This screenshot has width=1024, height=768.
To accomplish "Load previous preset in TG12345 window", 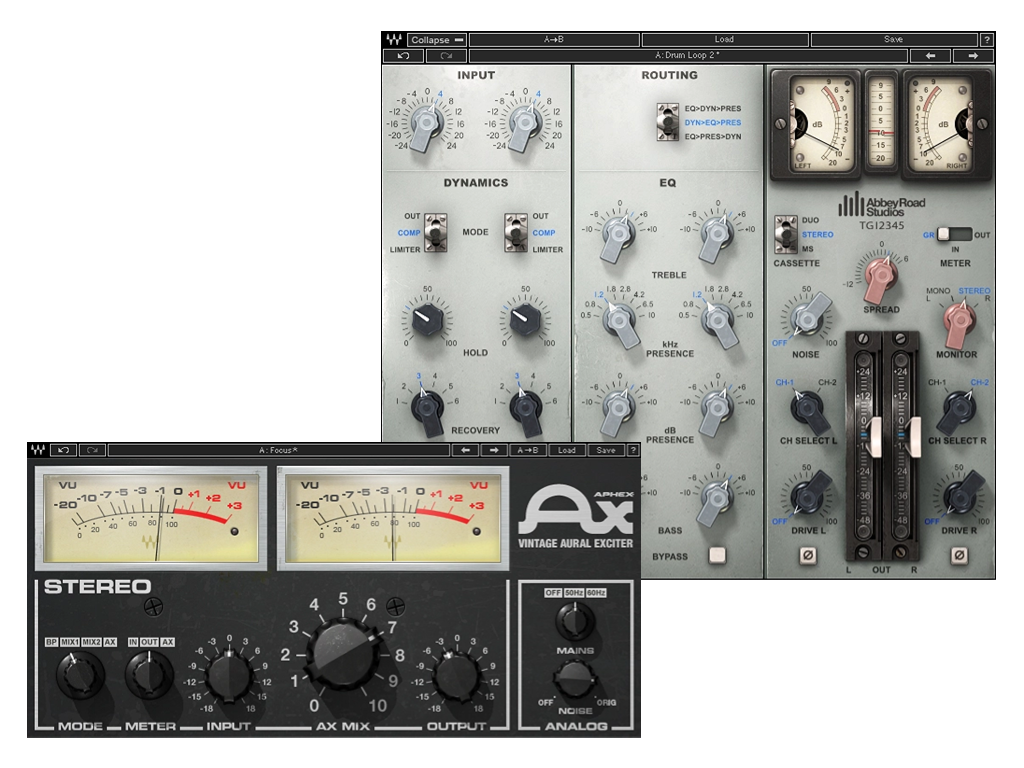I will pos(931,56).
